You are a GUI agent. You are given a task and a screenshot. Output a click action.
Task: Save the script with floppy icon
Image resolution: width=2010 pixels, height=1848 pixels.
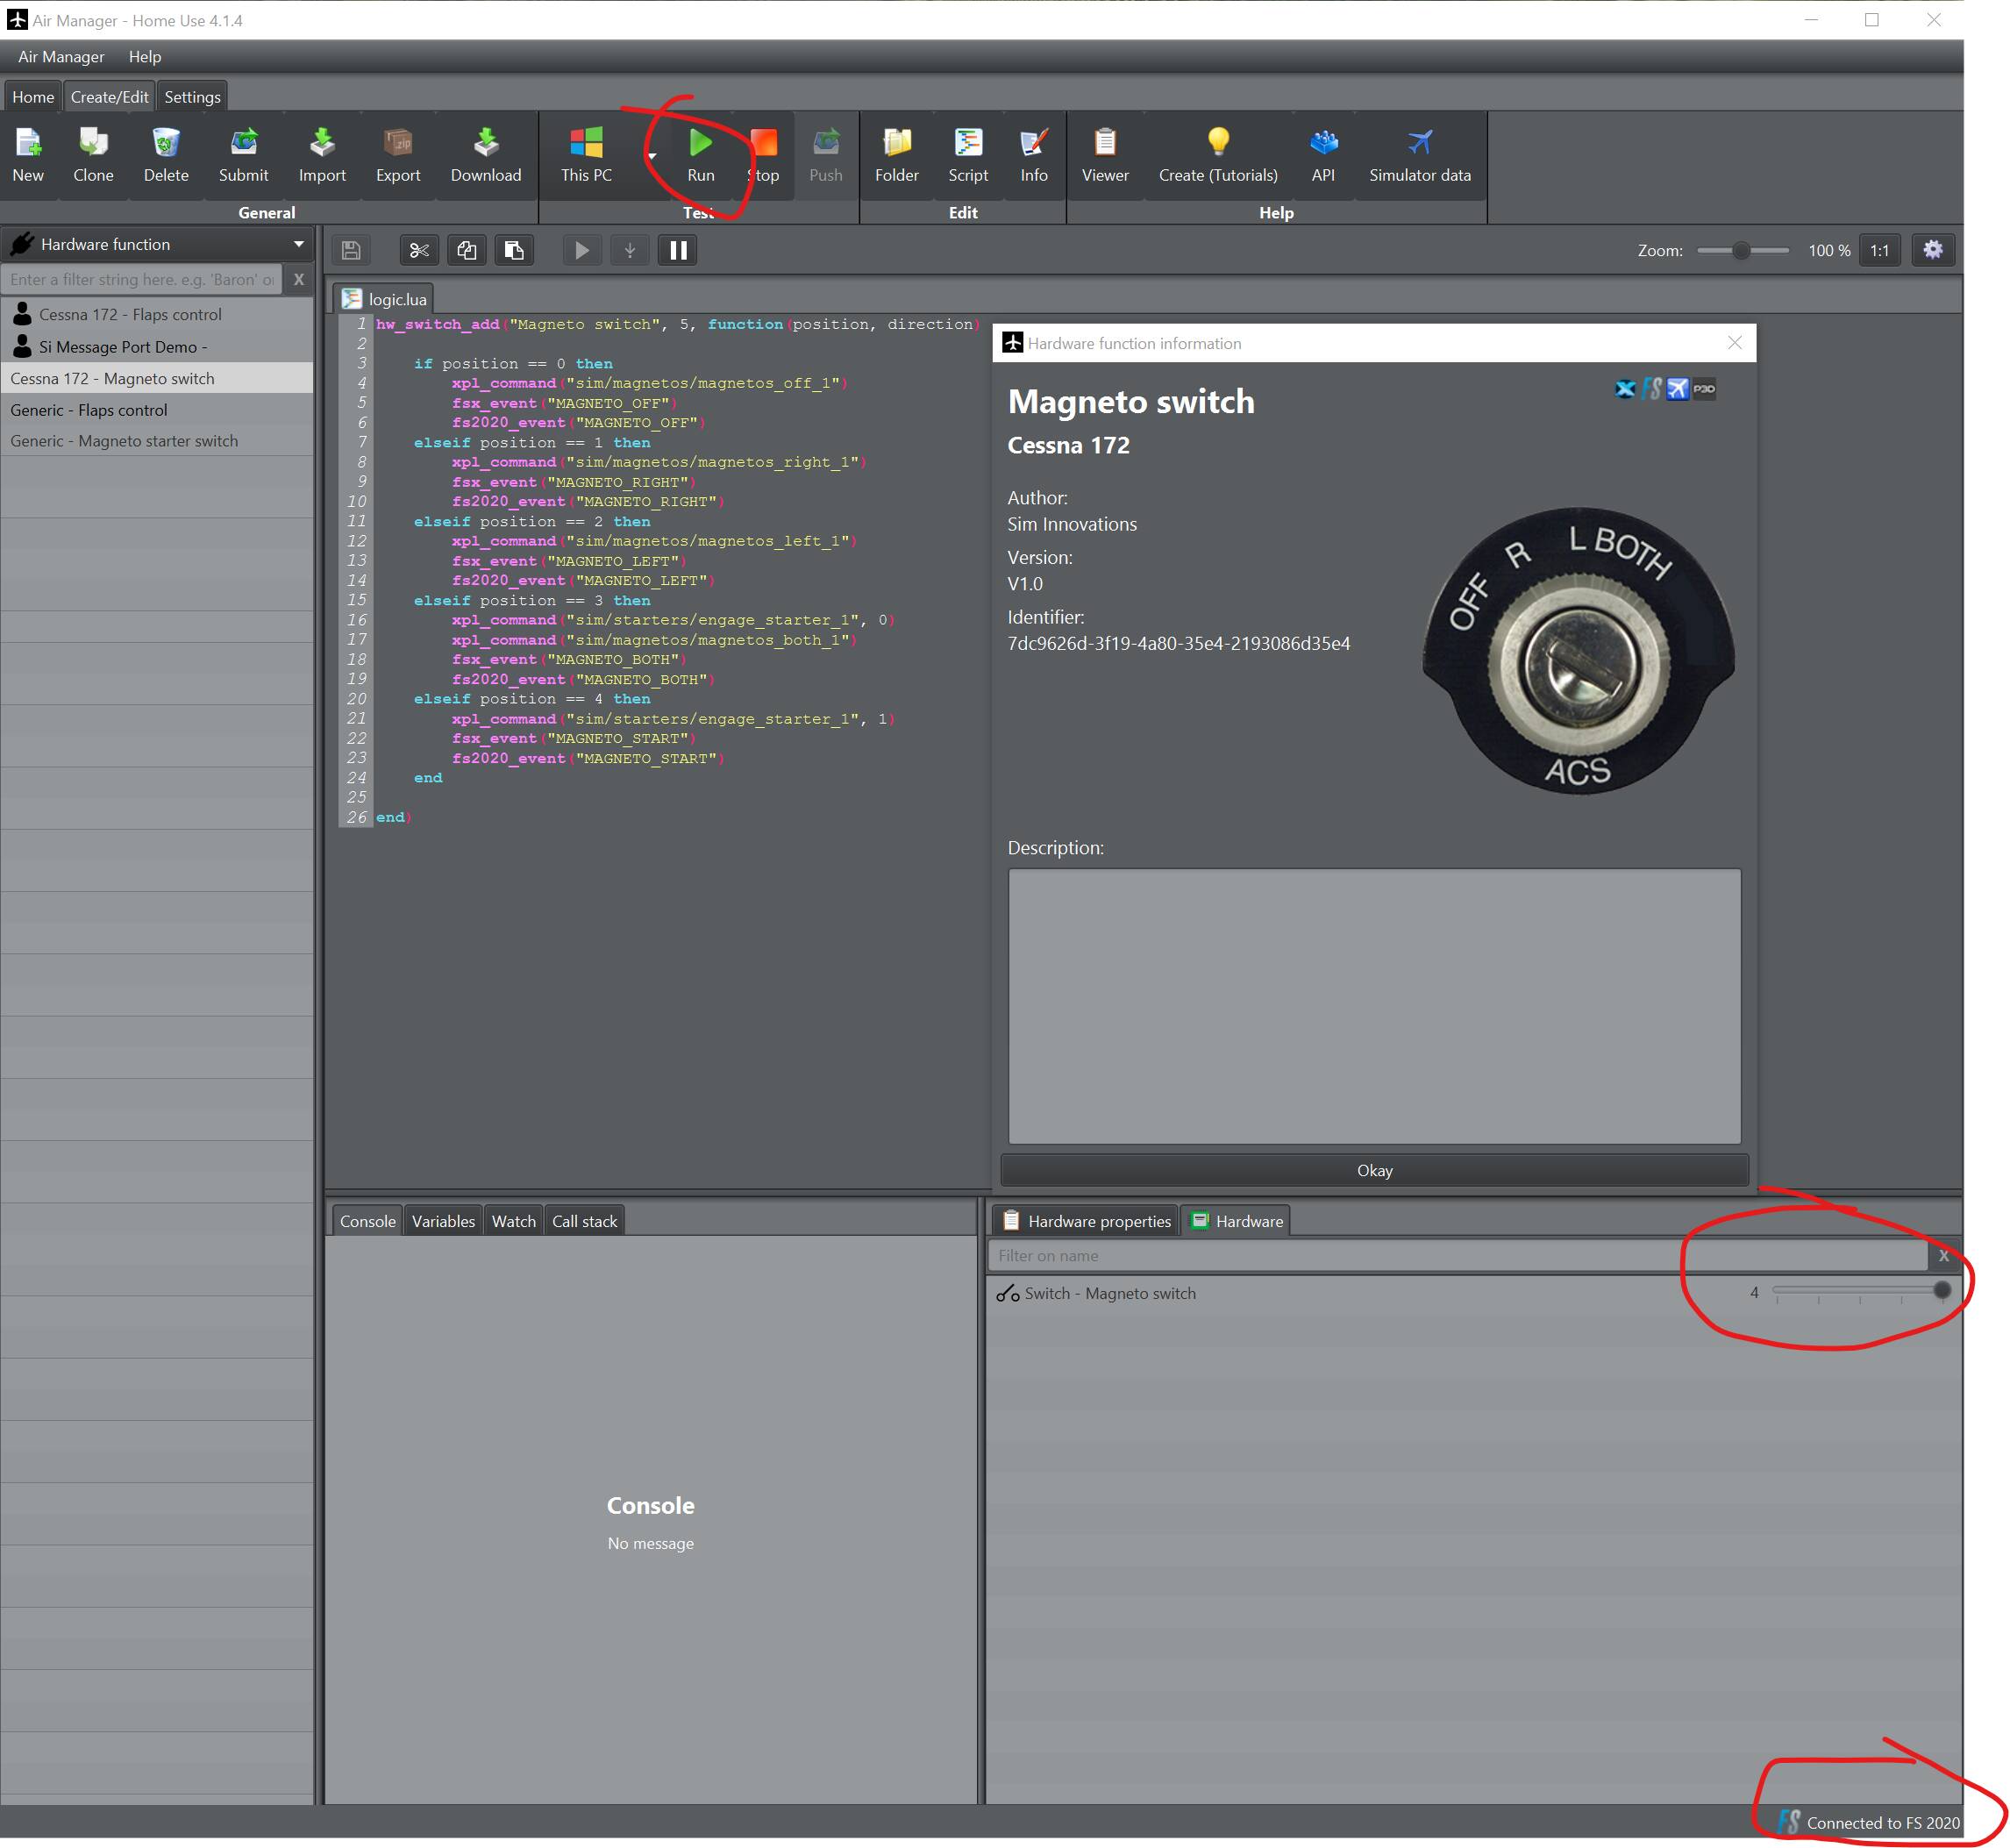[x=351, y=250]
